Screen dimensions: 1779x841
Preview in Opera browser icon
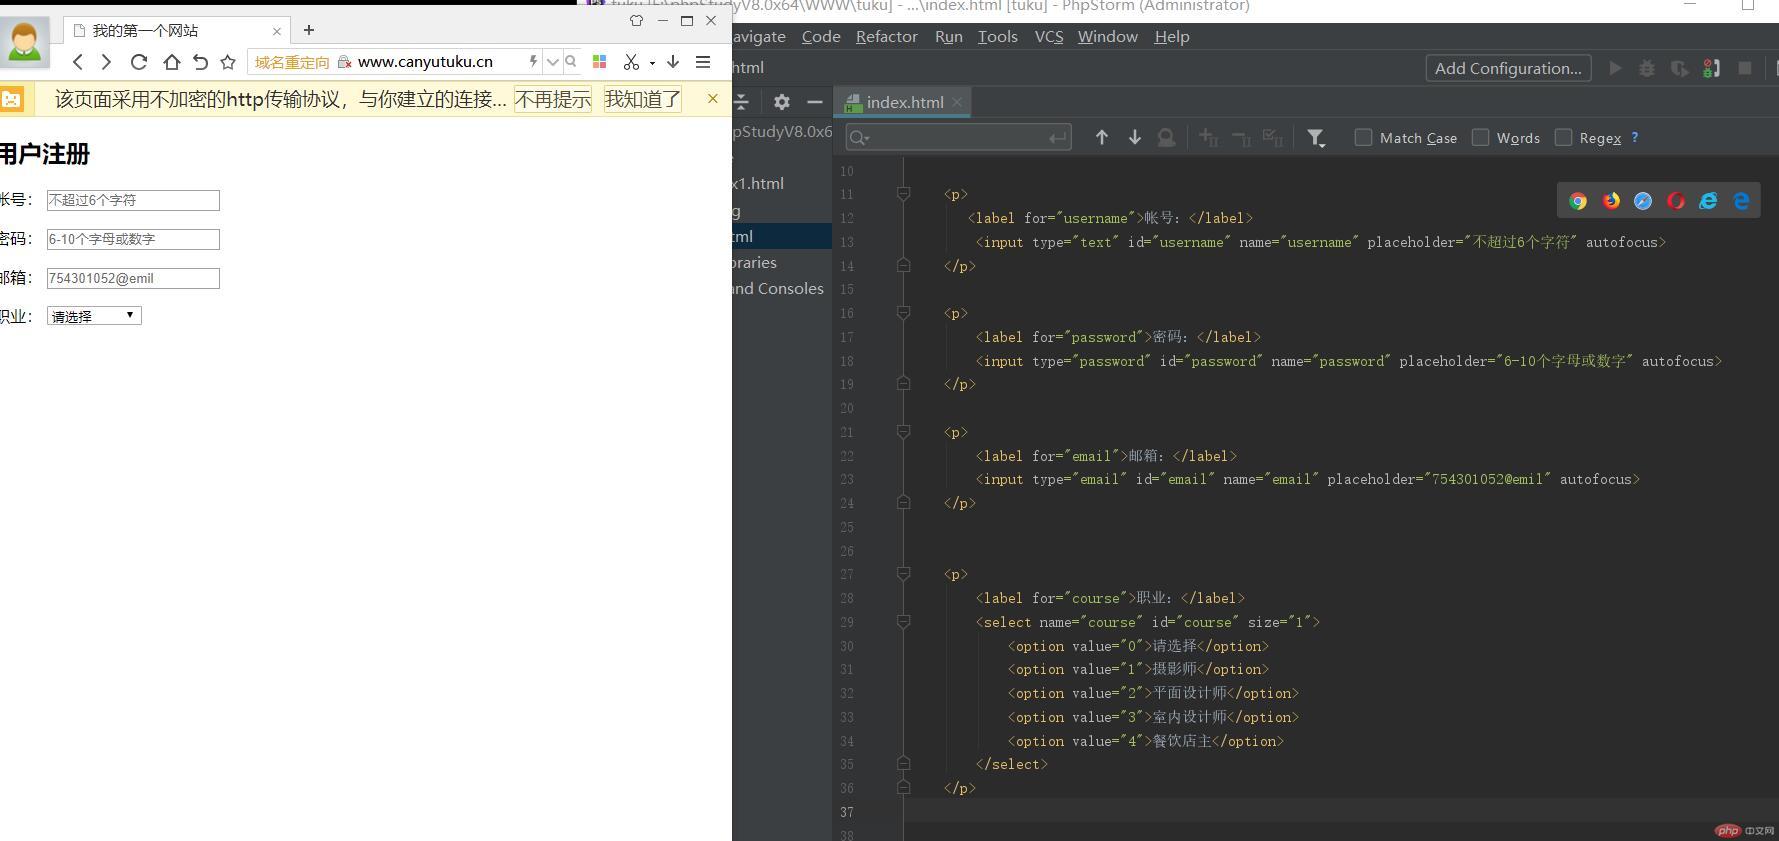click(x=1676, y=201)
